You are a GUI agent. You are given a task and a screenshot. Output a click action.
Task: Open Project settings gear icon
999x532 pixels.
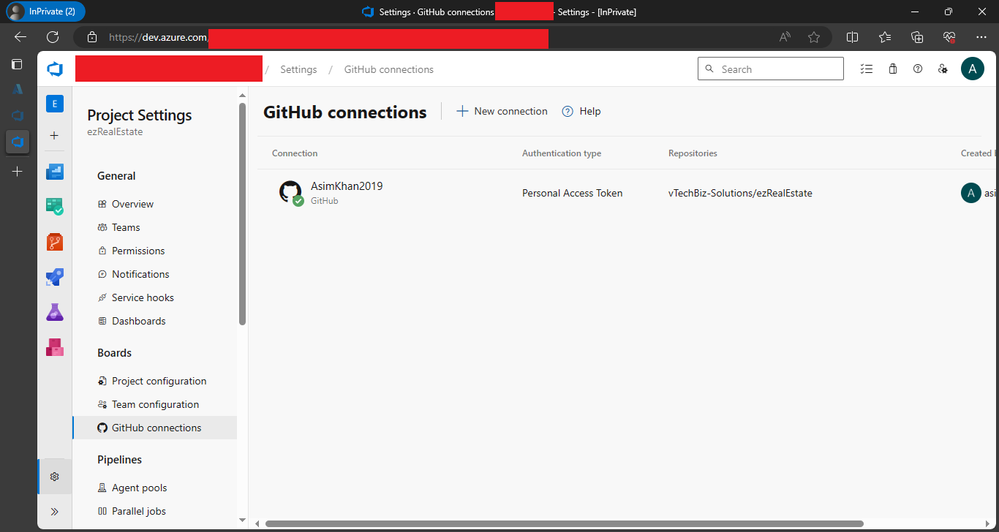coord(55,477)
